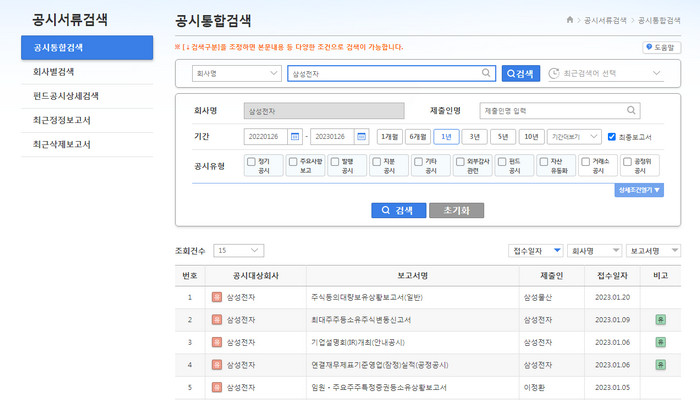700x400 pixels.
Task: Click the start date field 20220126
Action: 266,137
